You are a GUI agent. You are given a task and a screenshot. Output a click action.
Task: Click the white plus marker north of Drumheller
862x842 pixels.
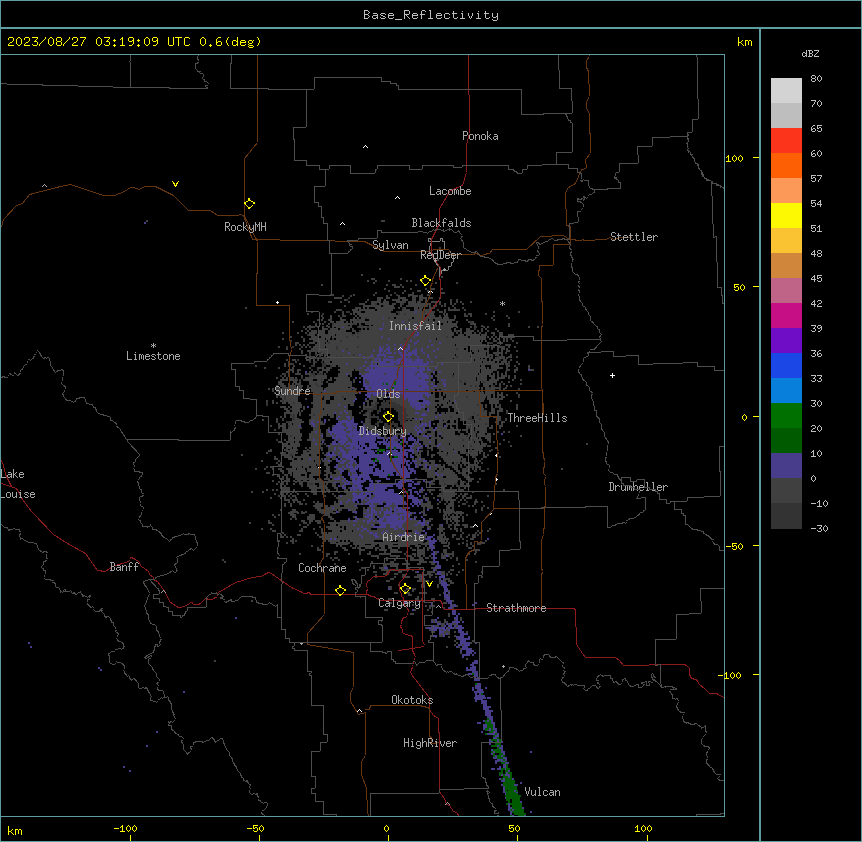[x=612, y=375]
